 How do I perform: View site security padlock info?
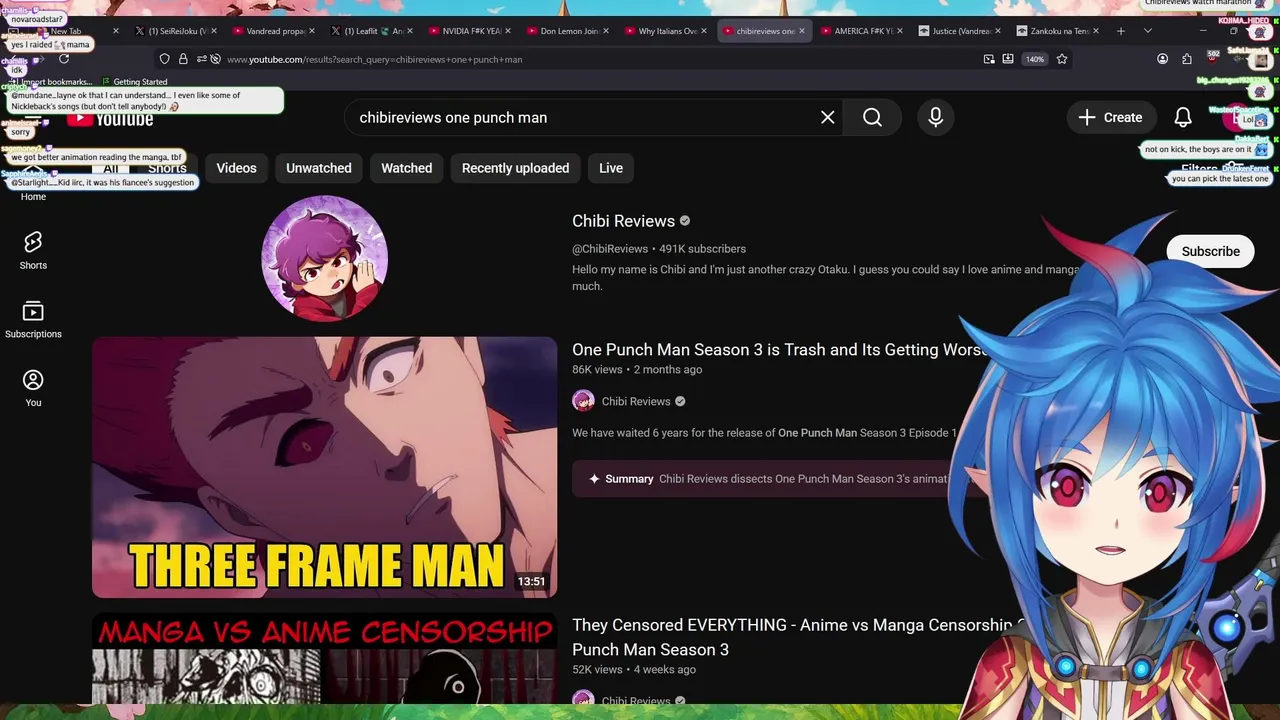click(x=183, y=59)
